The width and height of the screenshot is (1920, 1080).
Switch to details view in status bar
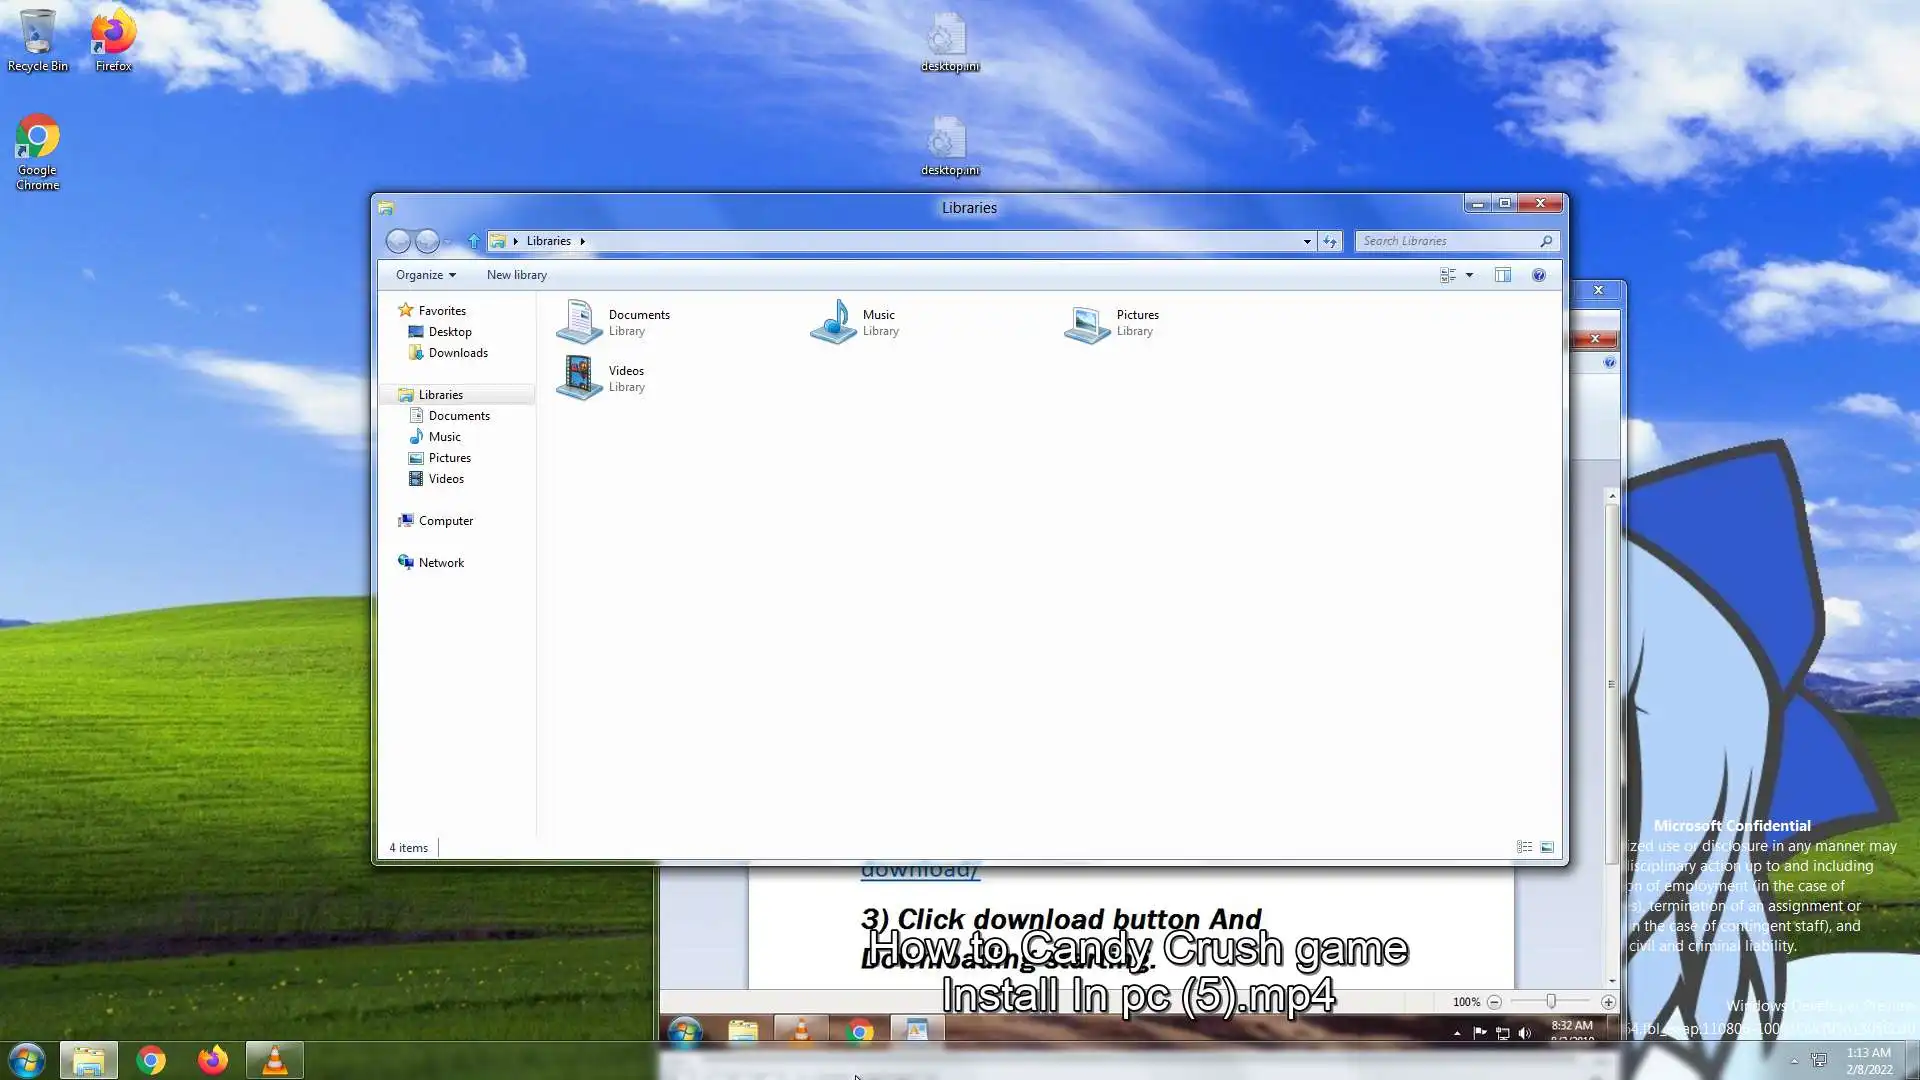1524,847
